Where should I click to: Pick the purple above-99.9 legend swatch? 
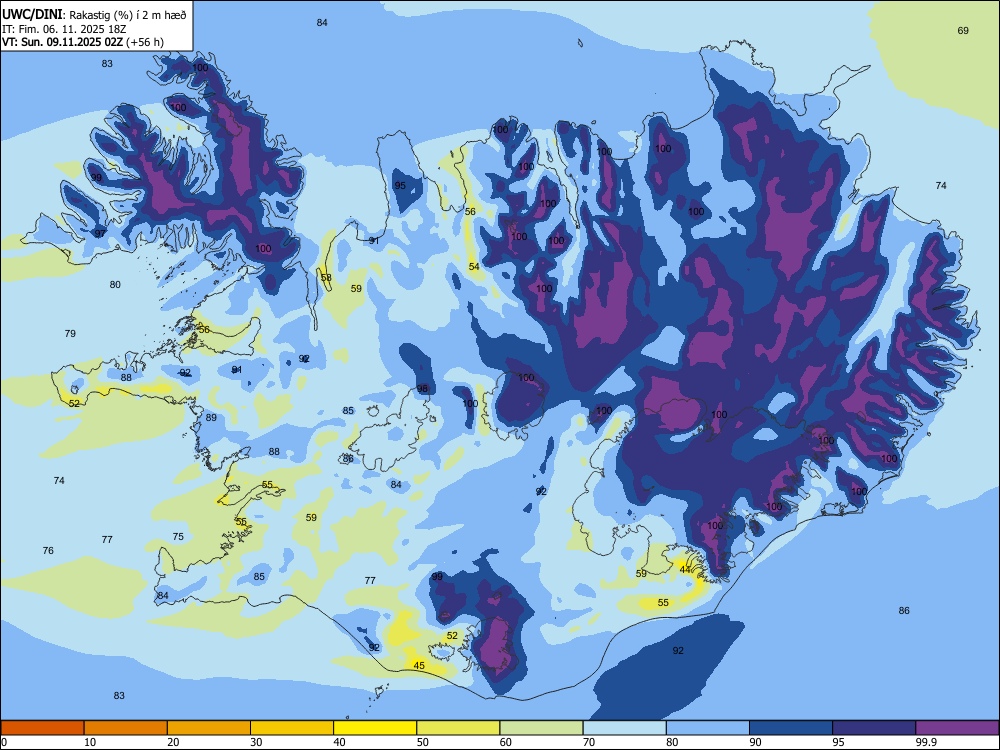click(957, 728)
